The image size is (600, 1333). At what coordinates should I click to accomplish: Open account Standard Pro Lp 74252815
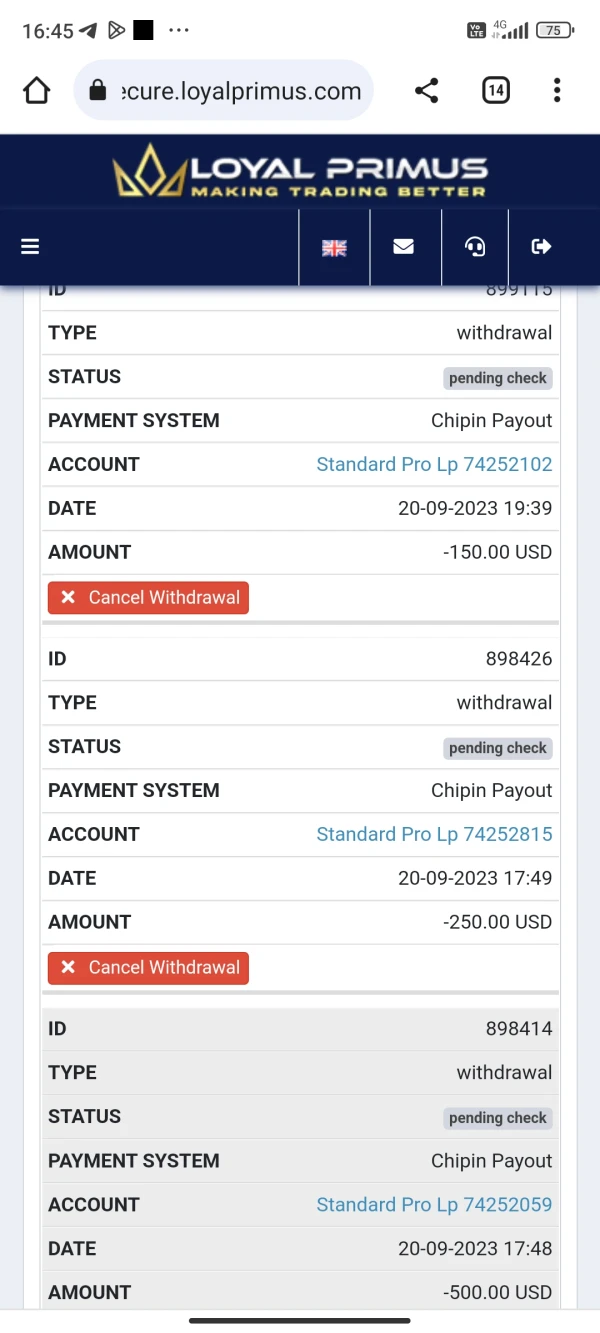coord(434,834)
